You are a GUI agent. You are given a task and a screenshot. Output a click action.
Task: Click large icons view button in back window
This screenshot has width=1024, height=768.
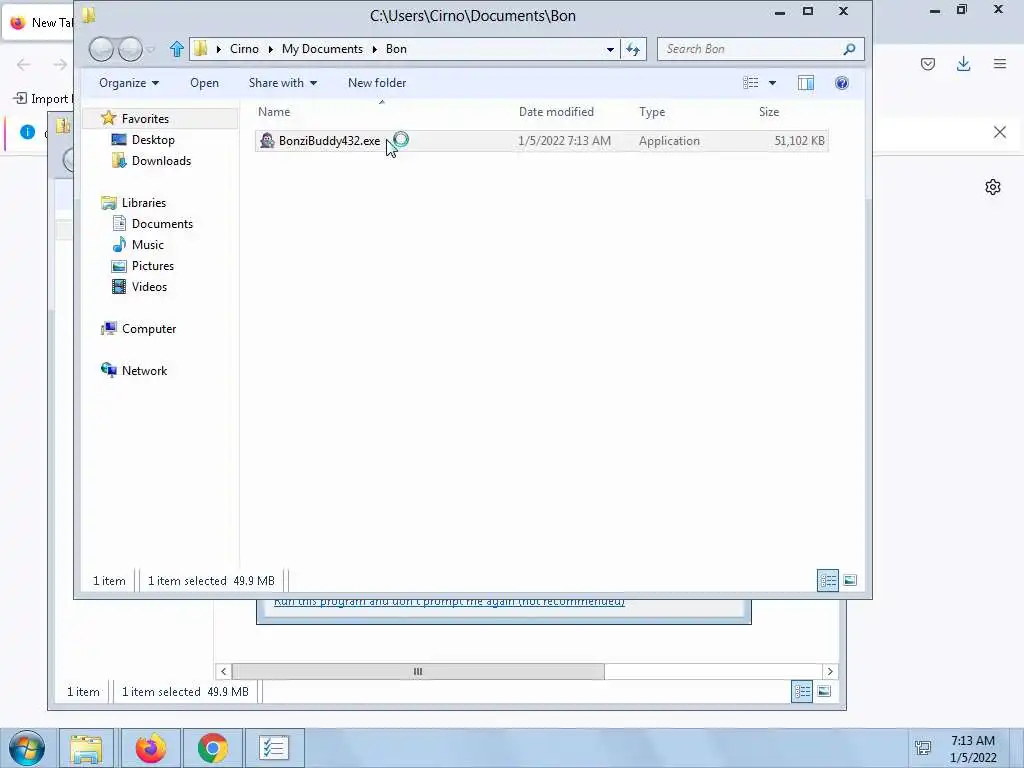[824, 691]
